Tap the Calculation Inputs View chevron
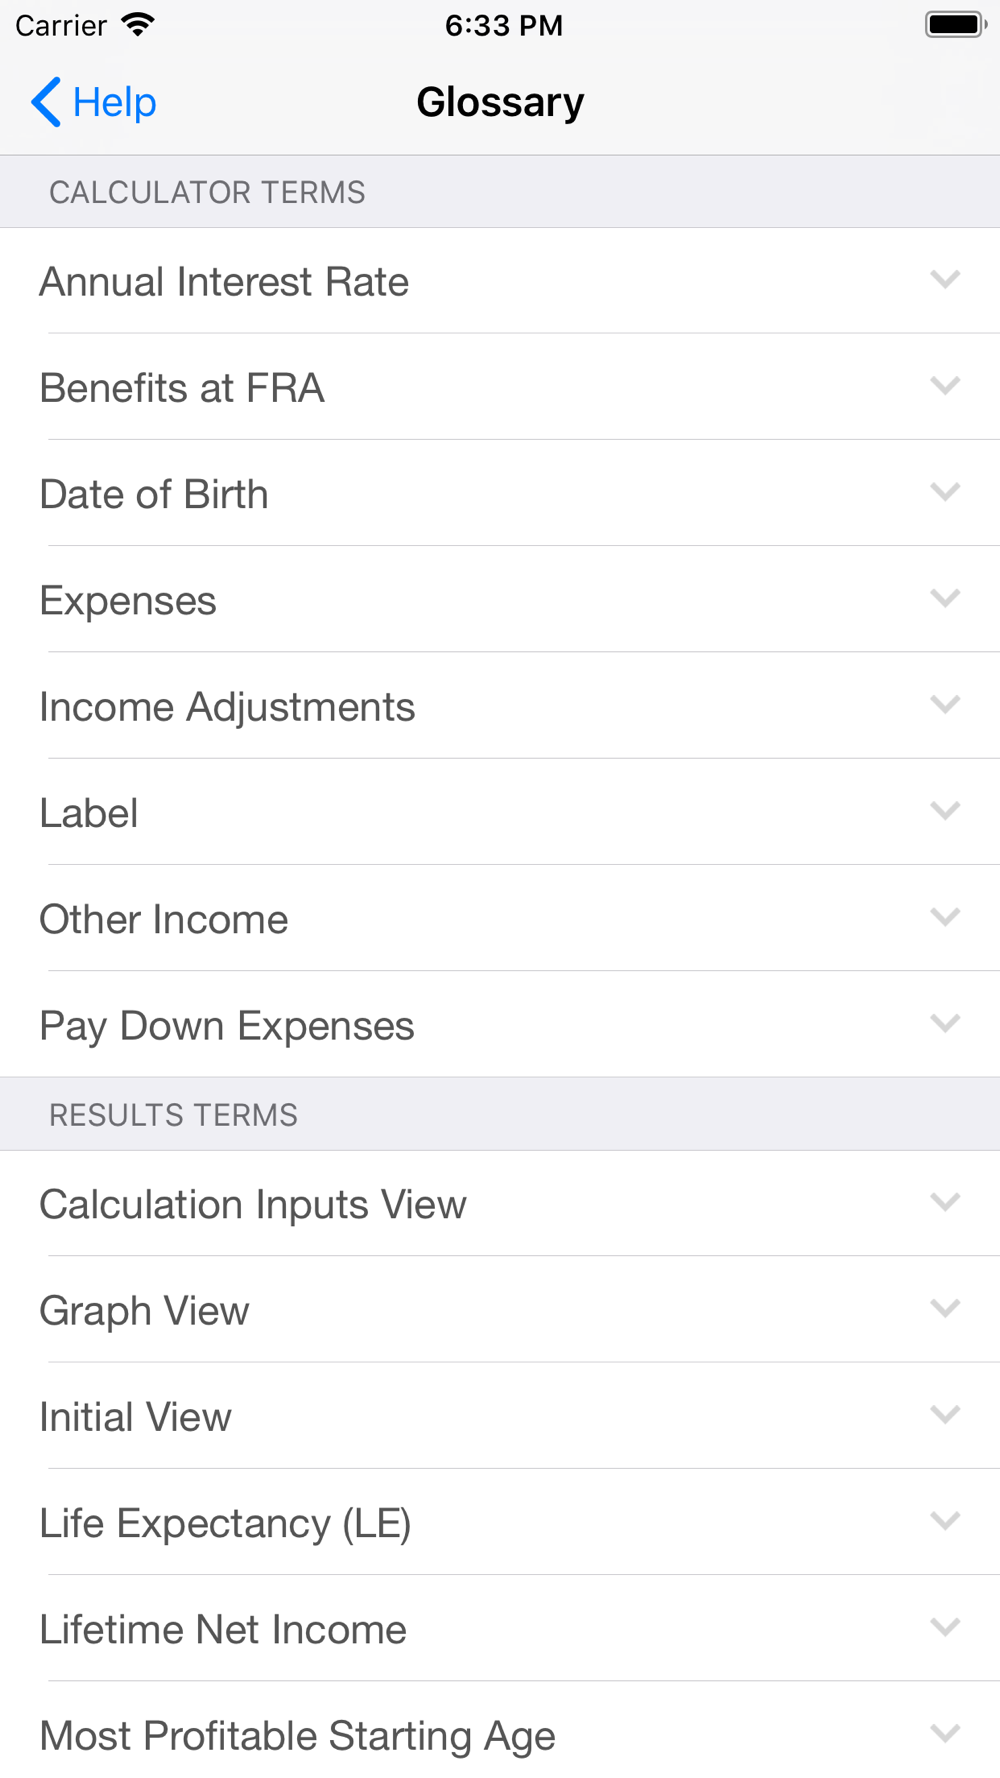The height and width of the screenshot is (1778, 1000). pyautogui.click(x=945, y=1203)
